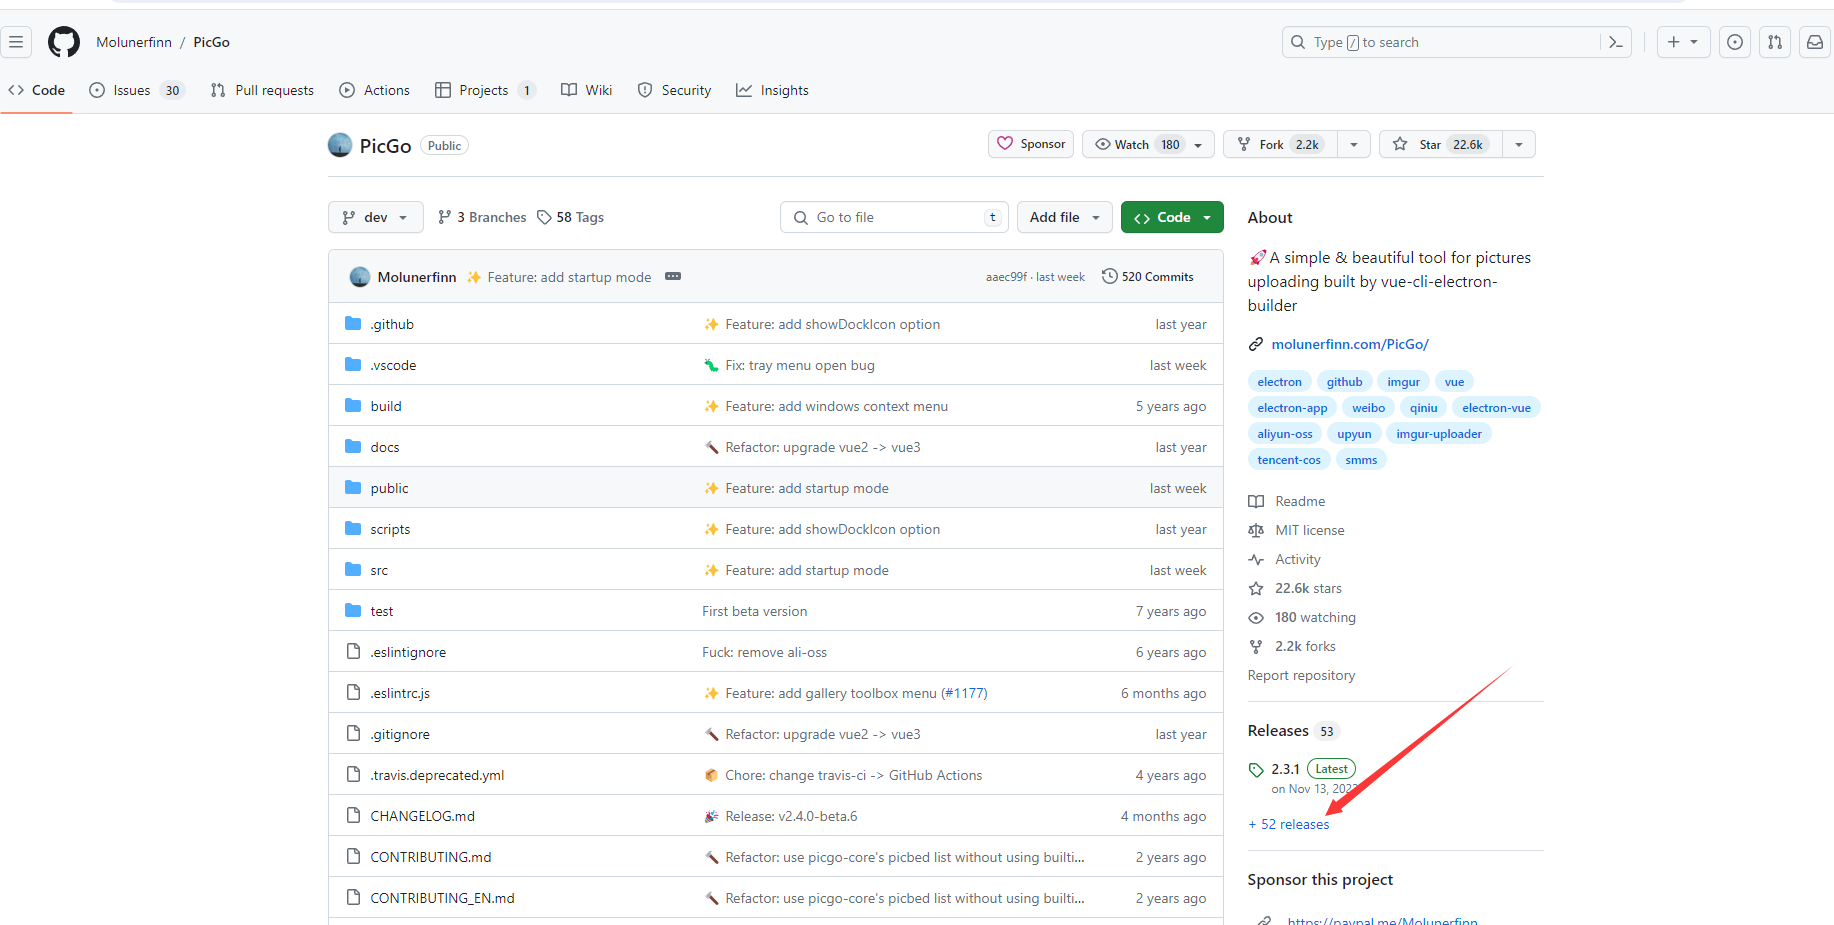Open the Issues shortcut icon in the header
Image resolution: width=1834 pixels, height=925 pixels.
[1735, 42]
